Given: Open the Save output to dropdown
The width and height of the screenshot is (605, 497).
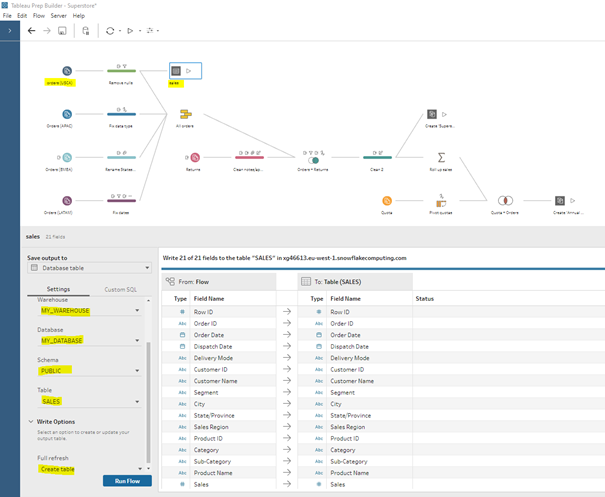Looking at the screenshot, I should point(90,268).
